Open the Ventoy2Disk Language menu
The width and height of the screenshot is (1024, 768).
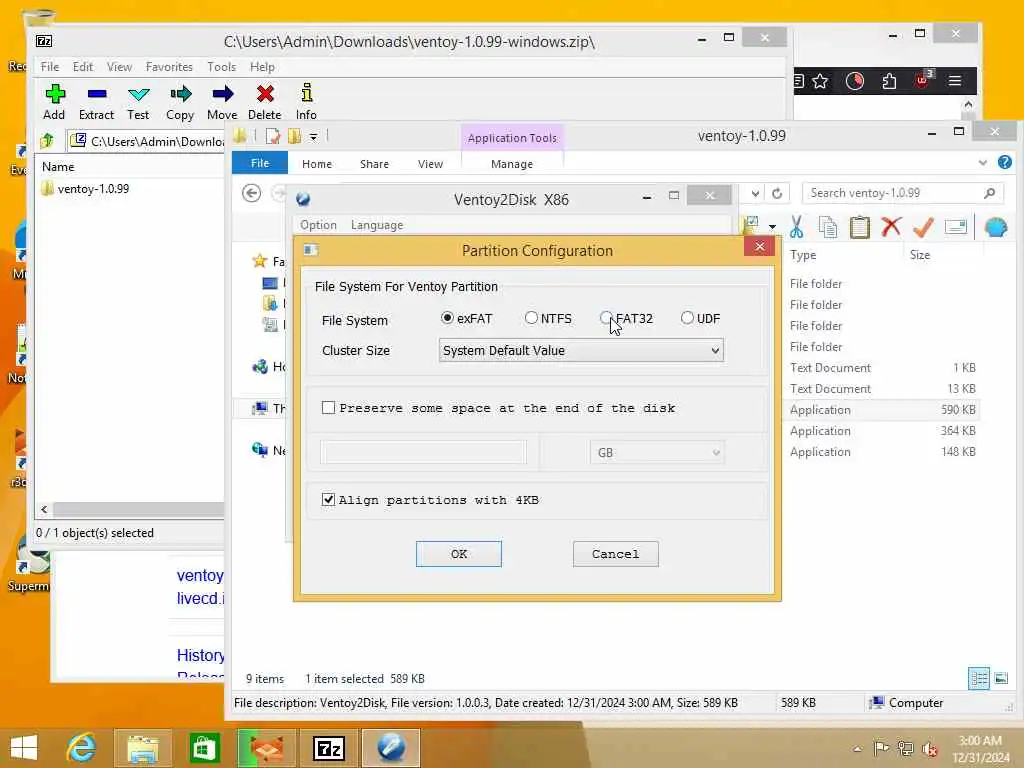(x=377, y=225)
